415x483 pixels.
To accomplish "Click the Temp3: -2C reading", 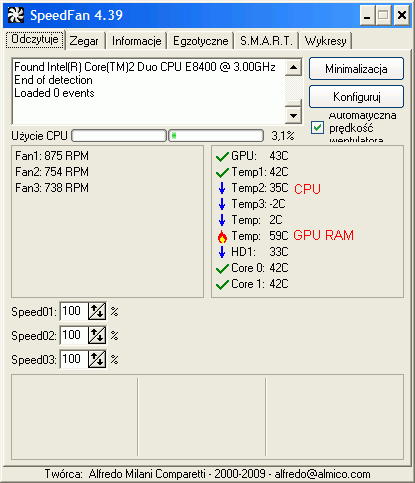I will click(258, 204).
